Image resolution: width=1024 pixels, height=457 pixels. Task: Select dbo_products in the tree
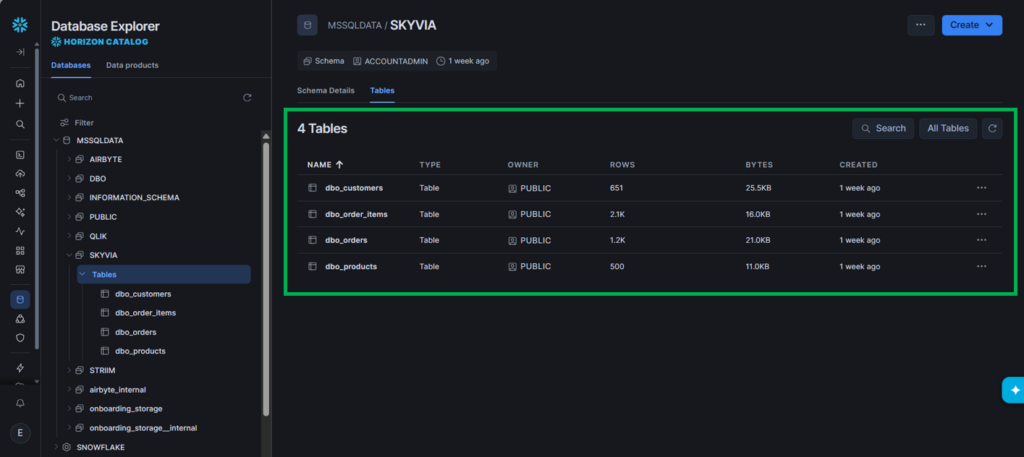pyautogui.click(x=140, y=351)
